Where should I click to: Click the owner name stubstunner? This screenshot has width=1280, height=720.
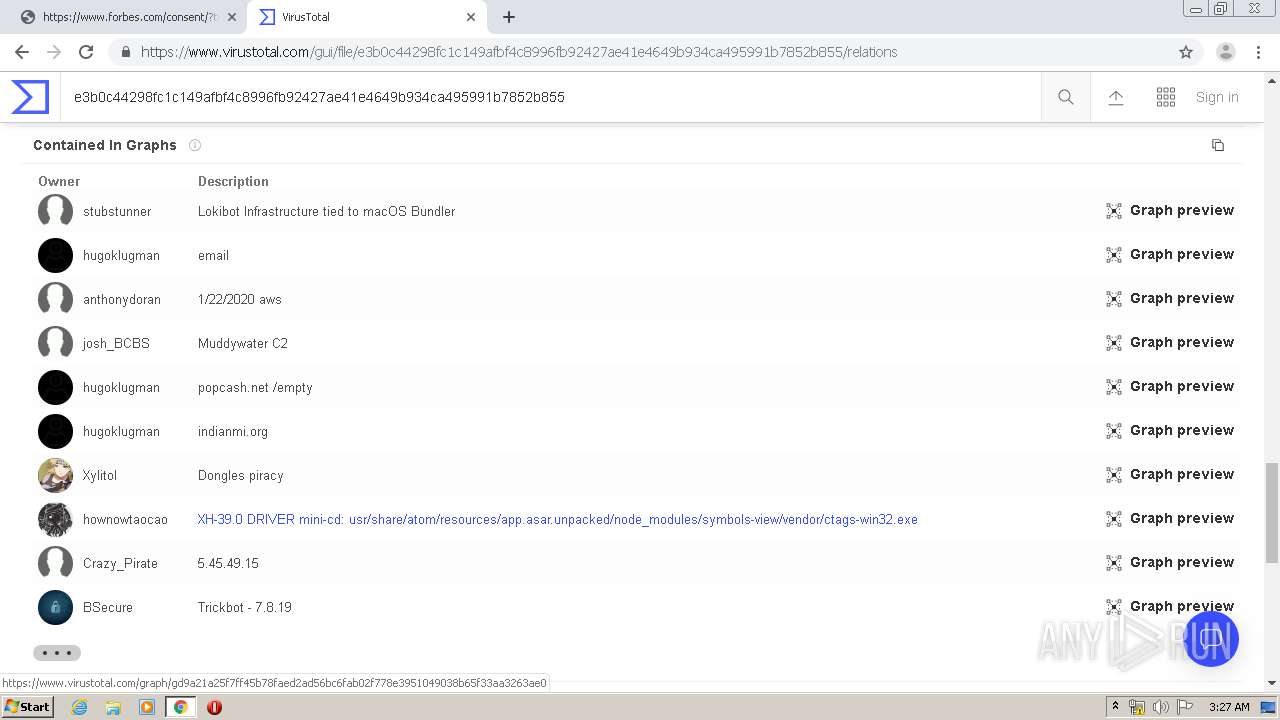coord(117,211)
